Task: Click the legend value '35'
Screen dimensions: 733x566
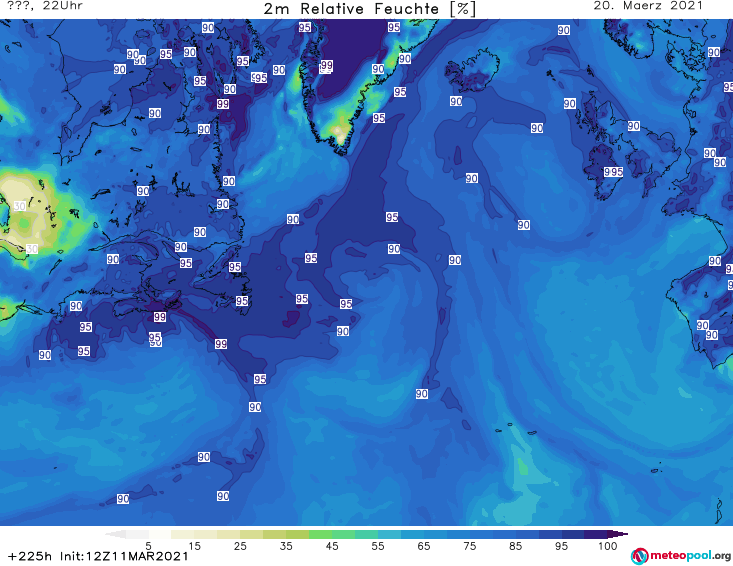Action: (x=286, y=546)
